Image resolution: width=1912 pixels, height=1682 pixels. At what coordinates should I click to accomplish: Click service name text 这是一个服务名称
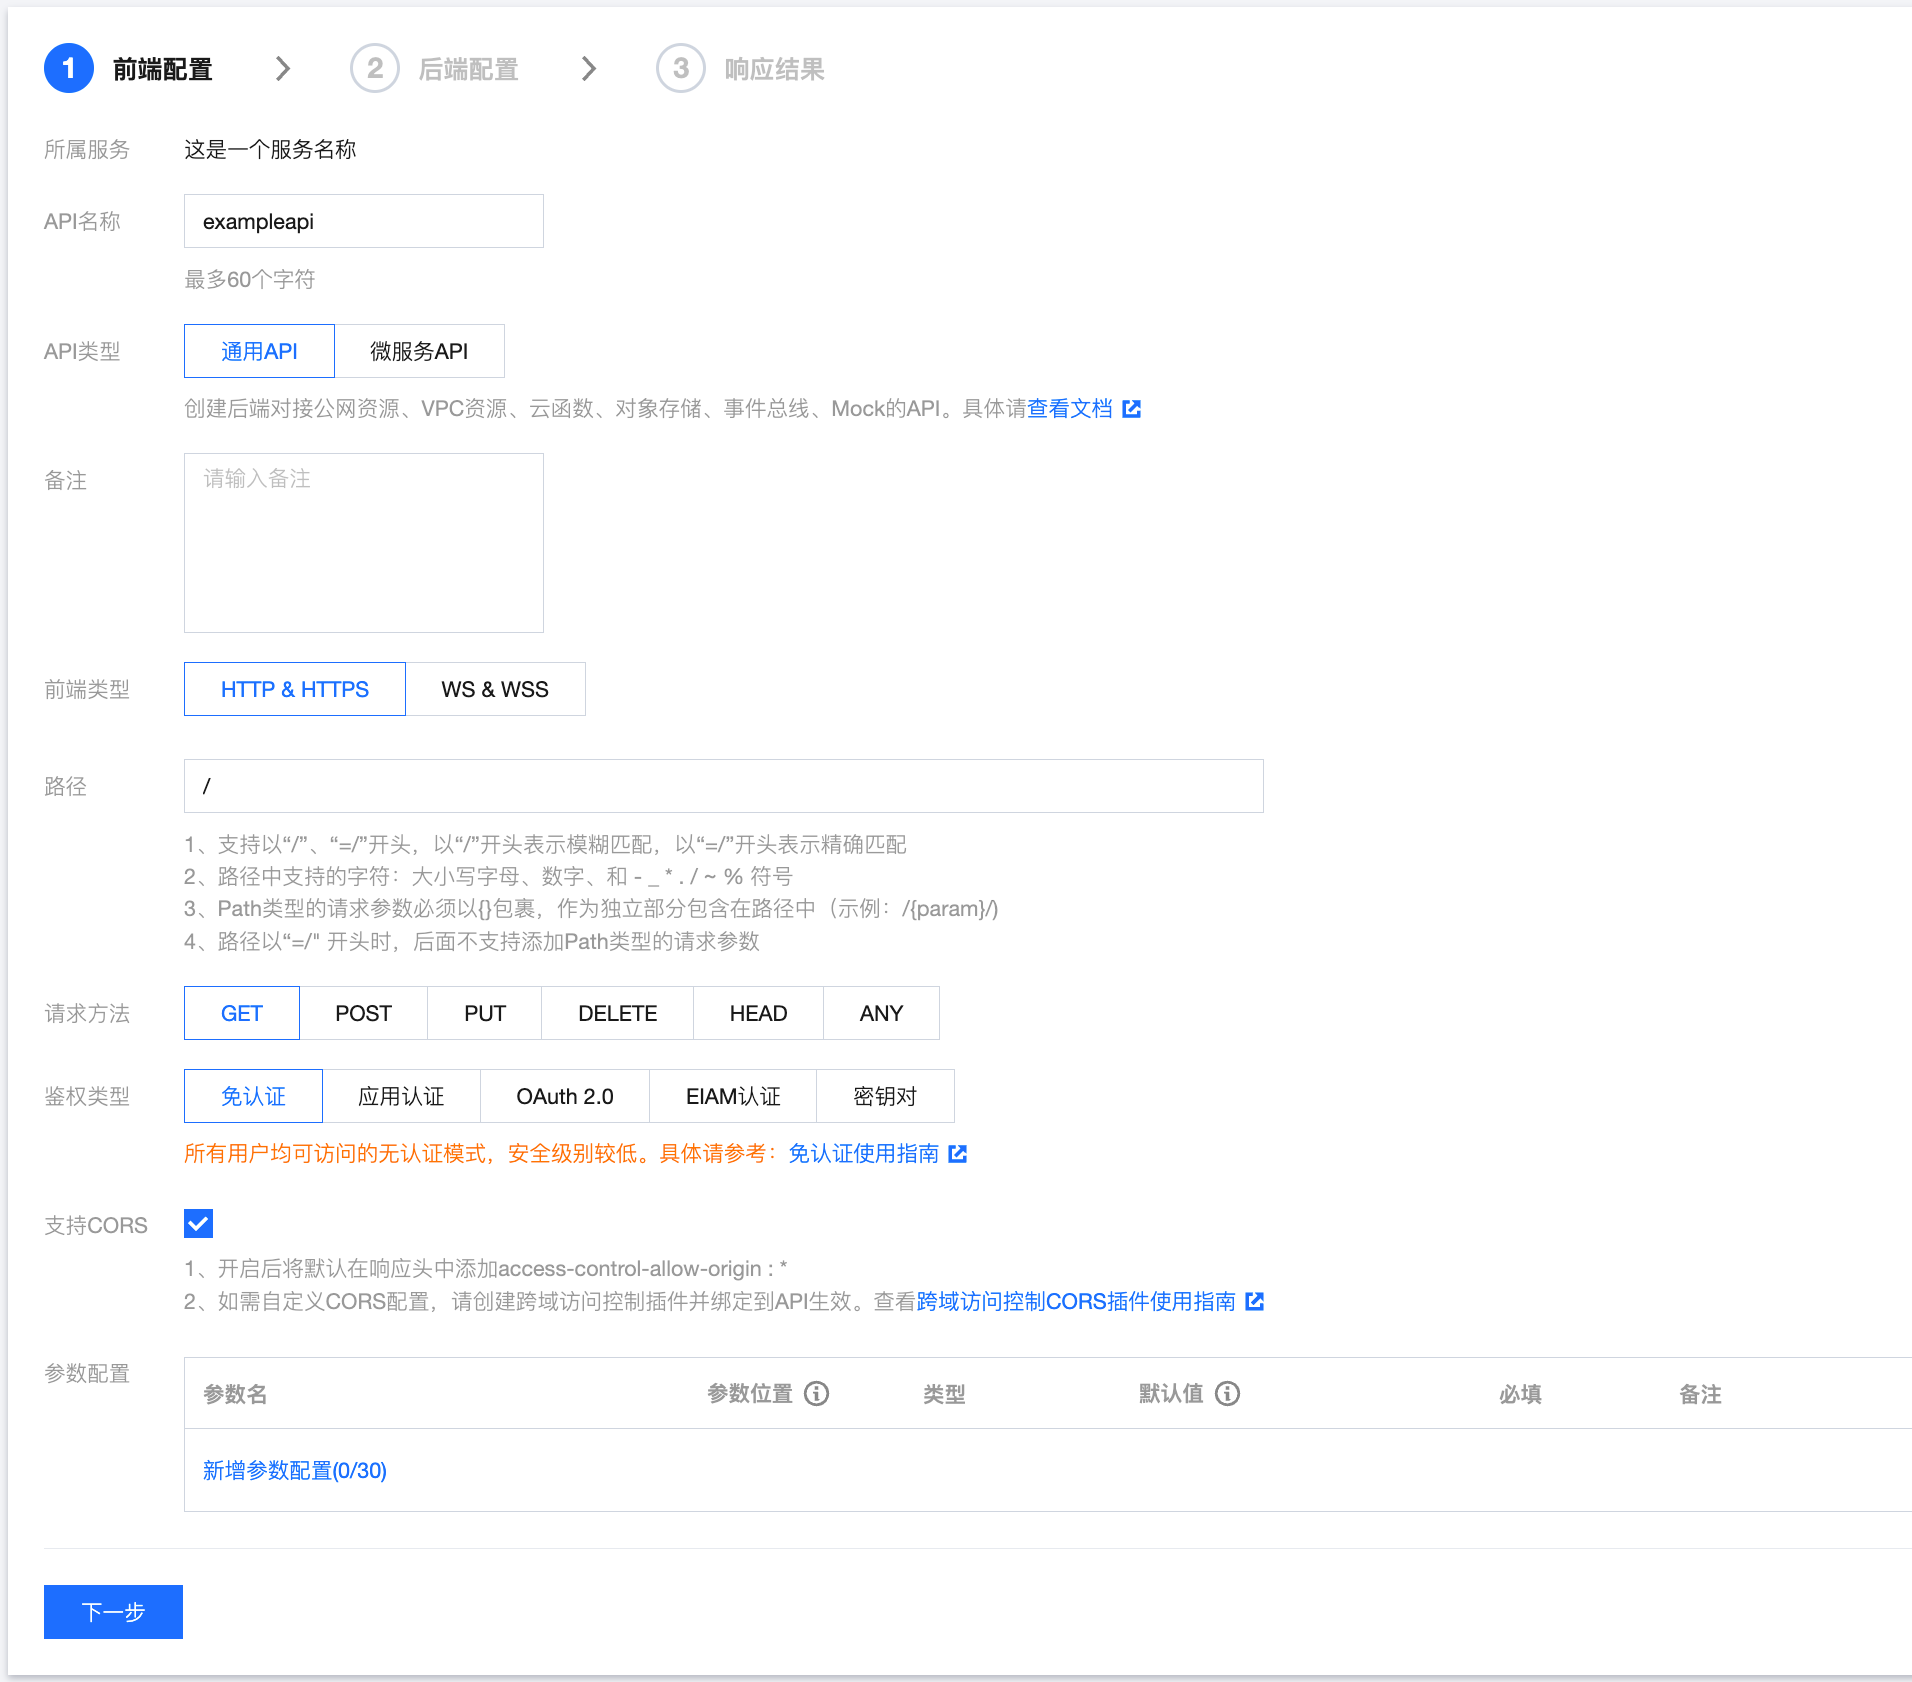270,149
